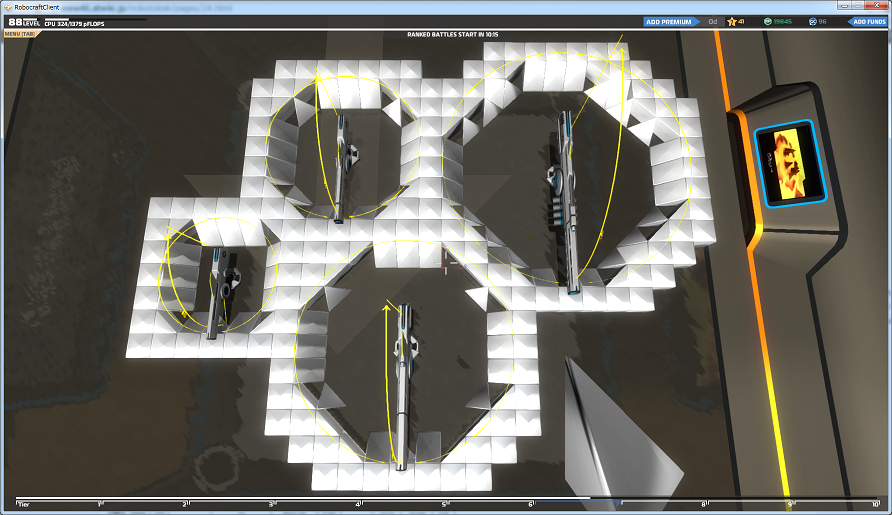Click the Ranked Battles countdown text
This screenshot has height=515, width=892.
pos(452,35)
